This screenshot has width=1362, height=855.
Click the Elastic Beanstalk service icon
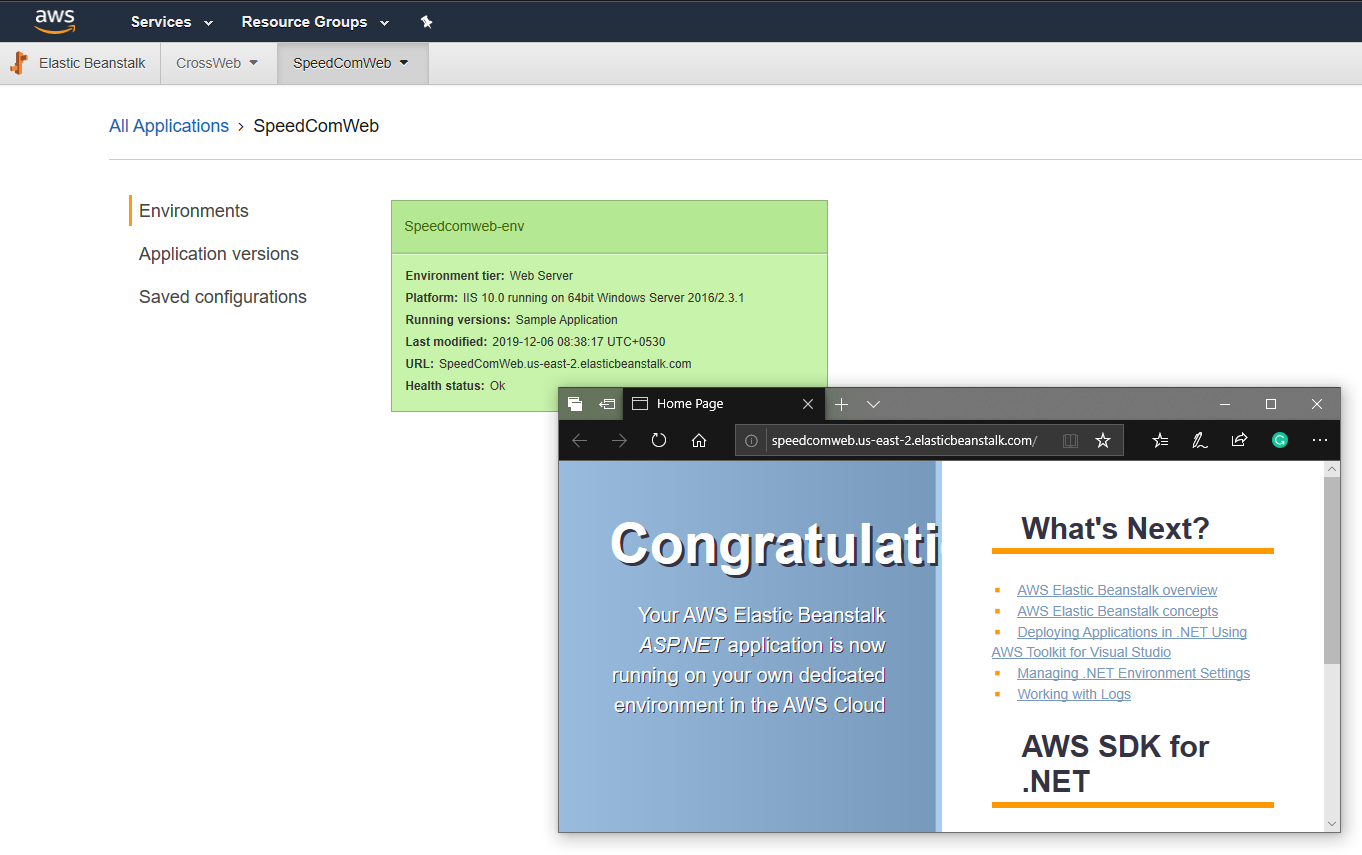18,63
